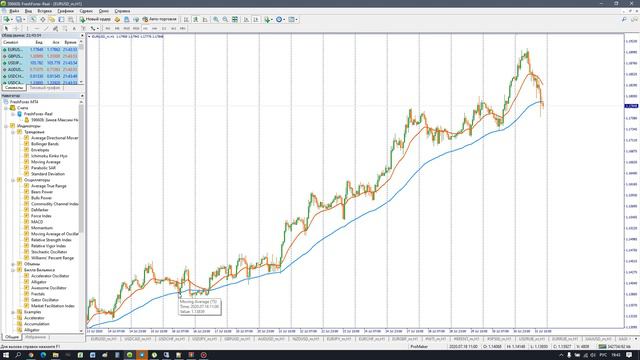Select the horizontal line tool
The image size is (640, 360).
(37, 28)
